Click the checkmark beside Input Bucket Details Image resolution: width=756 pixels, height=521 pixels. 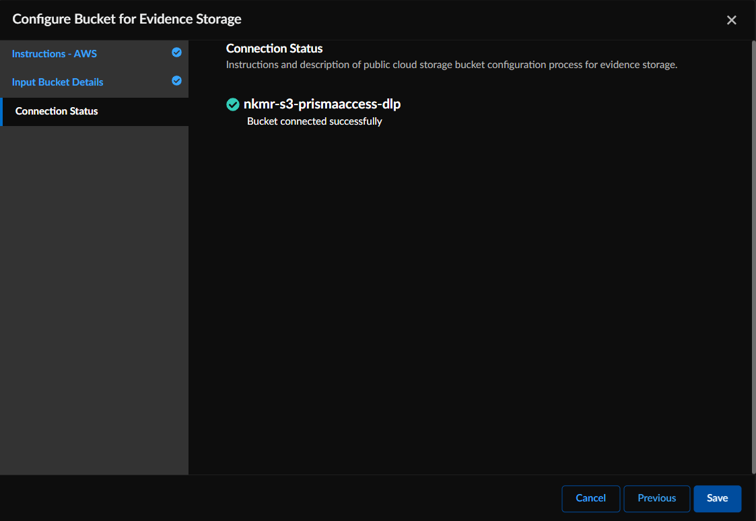click(177, 81)
